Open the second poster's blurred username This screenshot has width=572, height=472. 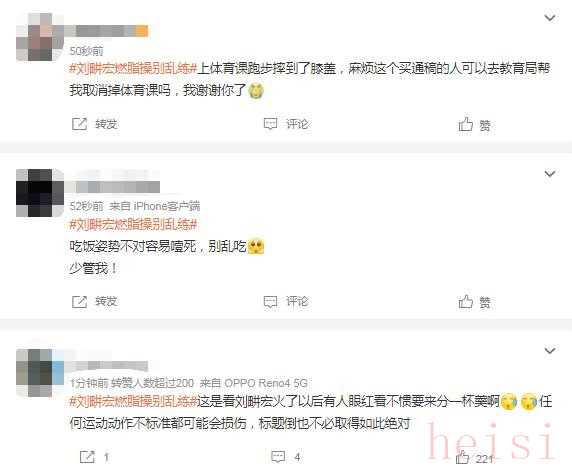pos(115,187)
